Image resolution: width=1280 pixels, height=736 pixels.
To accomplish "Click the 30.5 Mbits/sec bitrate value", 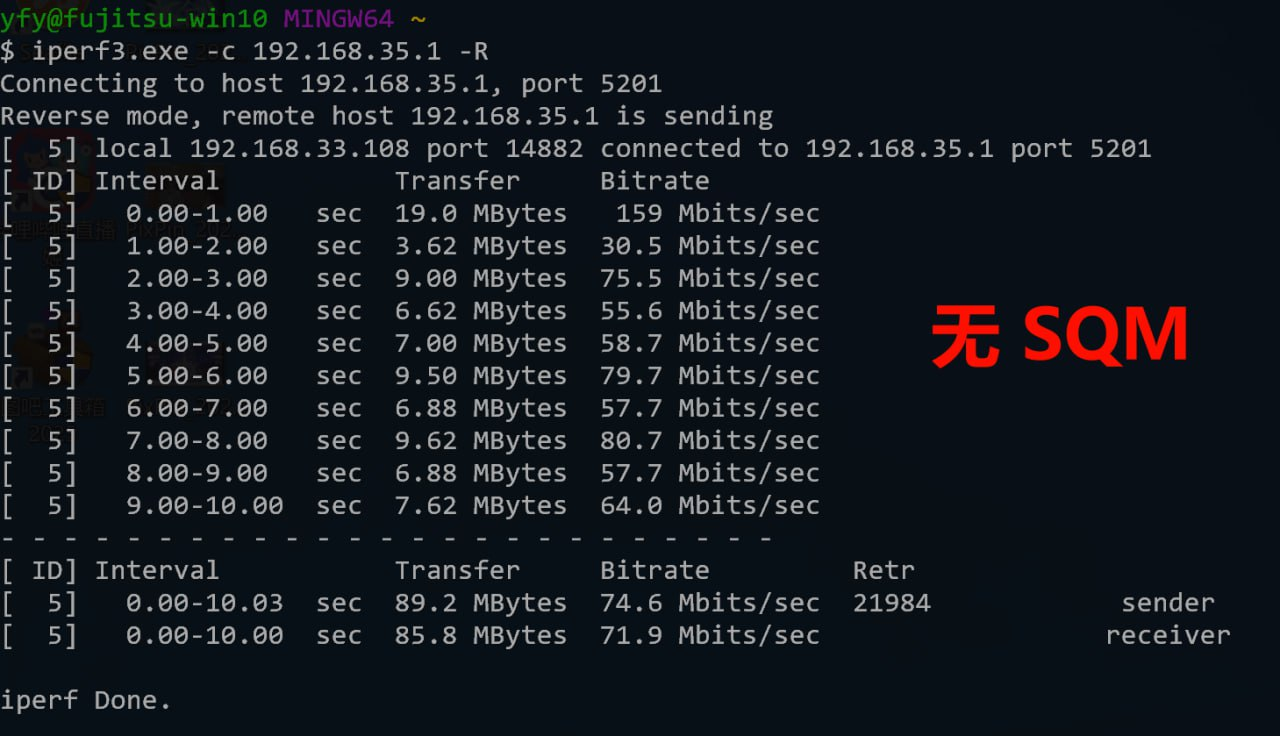I will coord(709,246).
